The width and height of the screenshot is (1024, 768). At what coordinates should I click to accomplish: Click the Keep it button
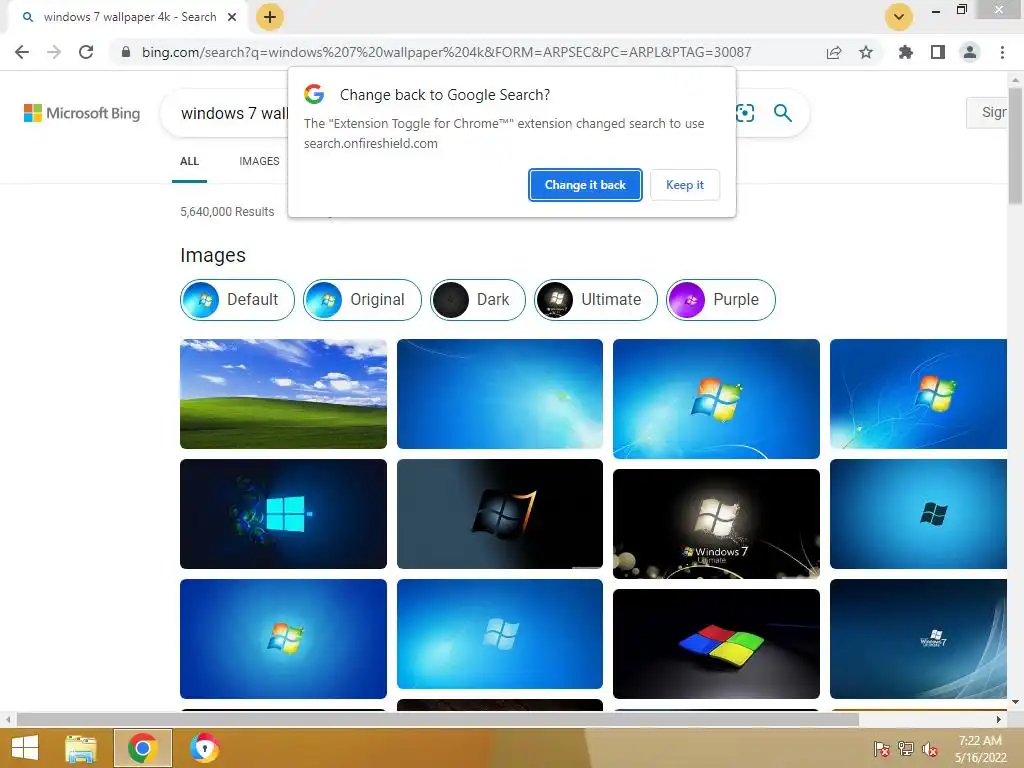pyautogui.click(x=685, y=185)
